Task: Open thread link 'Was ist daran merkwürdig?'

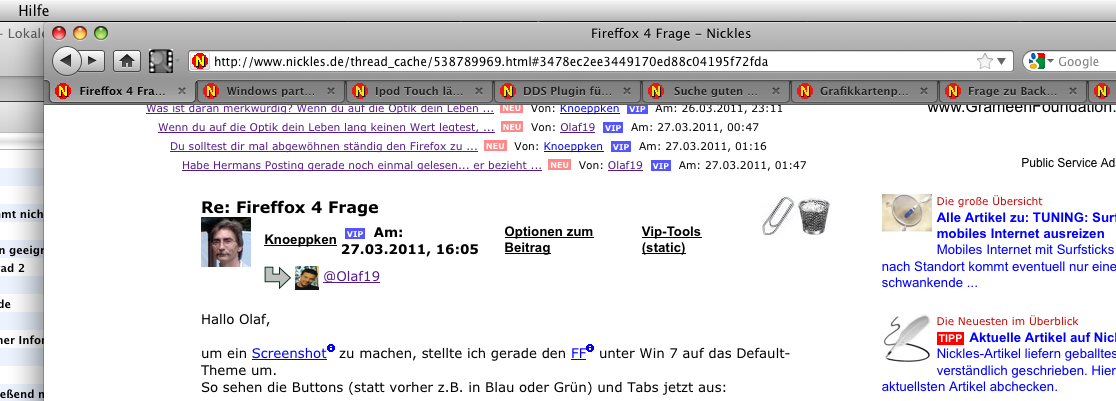Action: point(320,109)
